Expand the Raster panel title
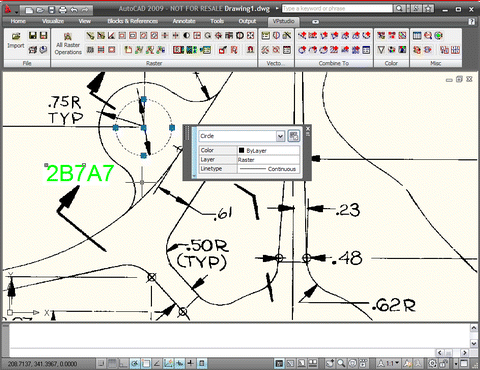This screenshot has width=480, height=370. pos(154,63)
